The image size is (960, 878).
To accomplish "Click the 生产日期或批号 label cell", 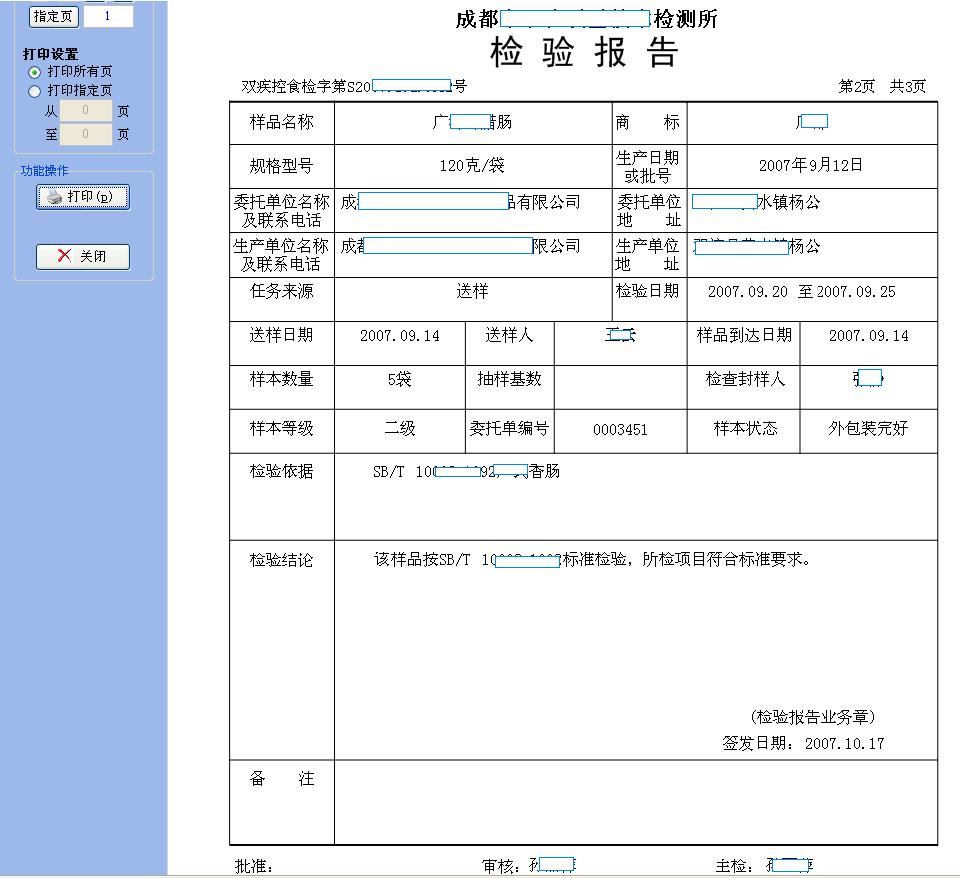I will tap(648, 167).
